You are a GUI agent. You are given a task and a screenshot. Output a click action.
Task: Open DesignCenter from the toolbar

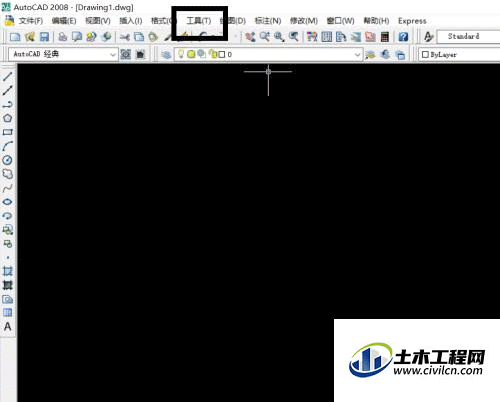(327, 37)
